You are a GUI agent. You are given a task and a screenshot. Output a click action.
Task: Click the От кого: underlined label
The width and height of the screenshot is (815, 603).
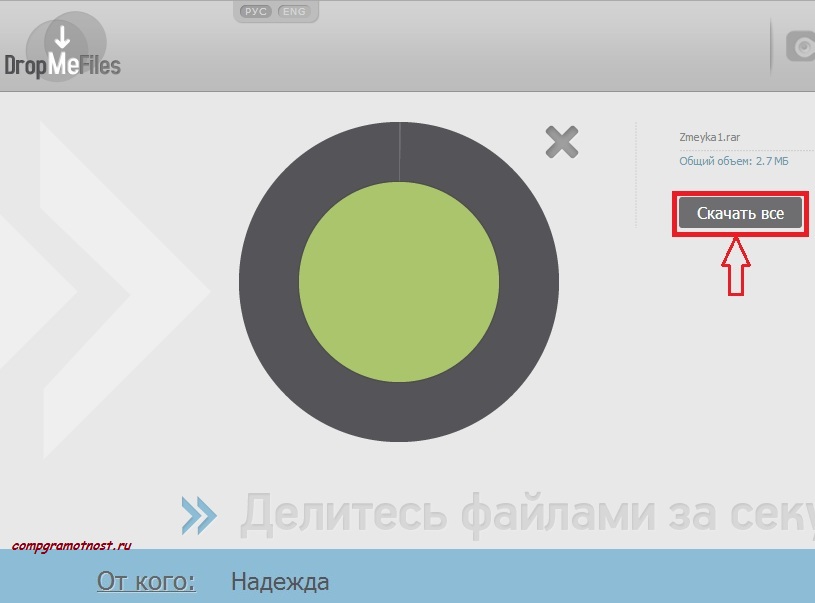pyautogui.click(x=146, y=581)
